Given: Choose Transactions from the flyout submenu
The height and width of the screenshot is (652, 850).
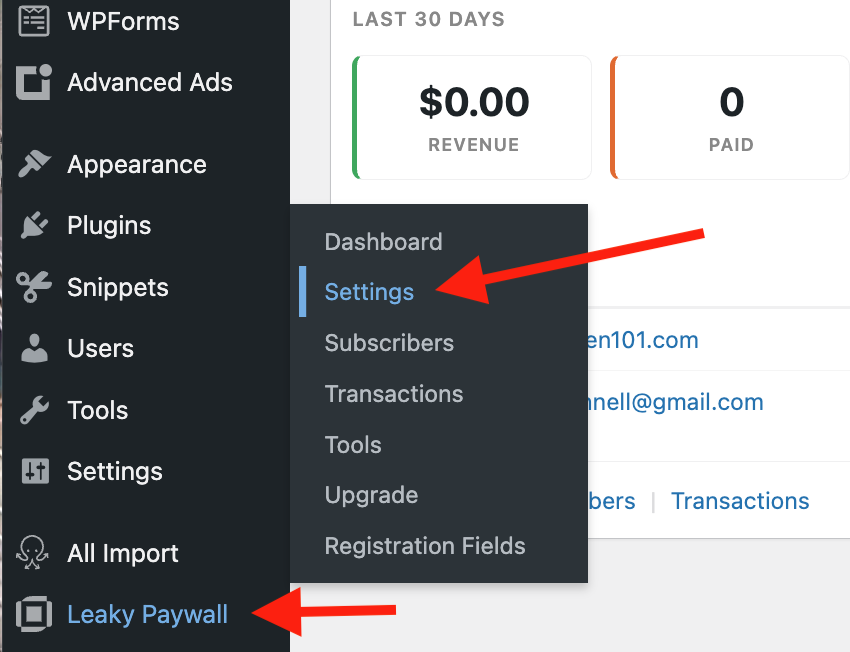Looking at the screenshot, I should [x=394, y=394].
